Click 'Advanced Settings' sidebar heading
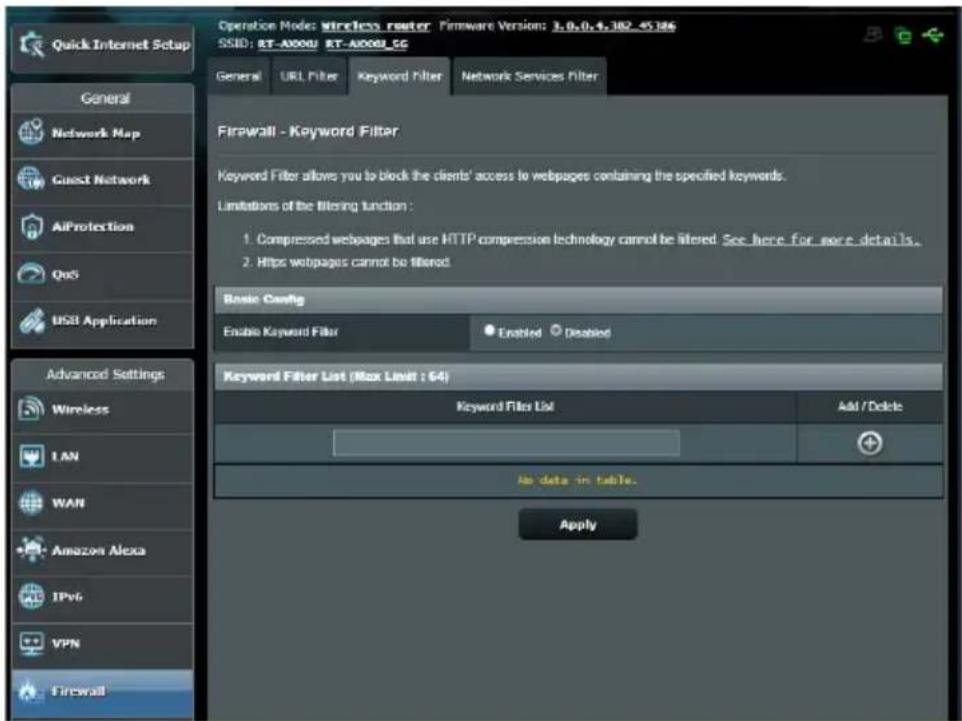Image resolution: width=962 pixels, height=721 pixels. coord(105,374)
